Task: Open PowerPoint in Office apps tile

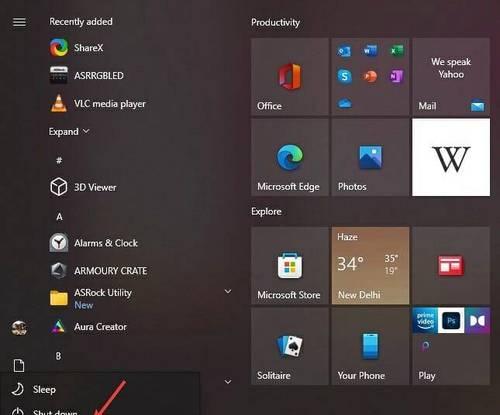Action: (x=370, y=77)
